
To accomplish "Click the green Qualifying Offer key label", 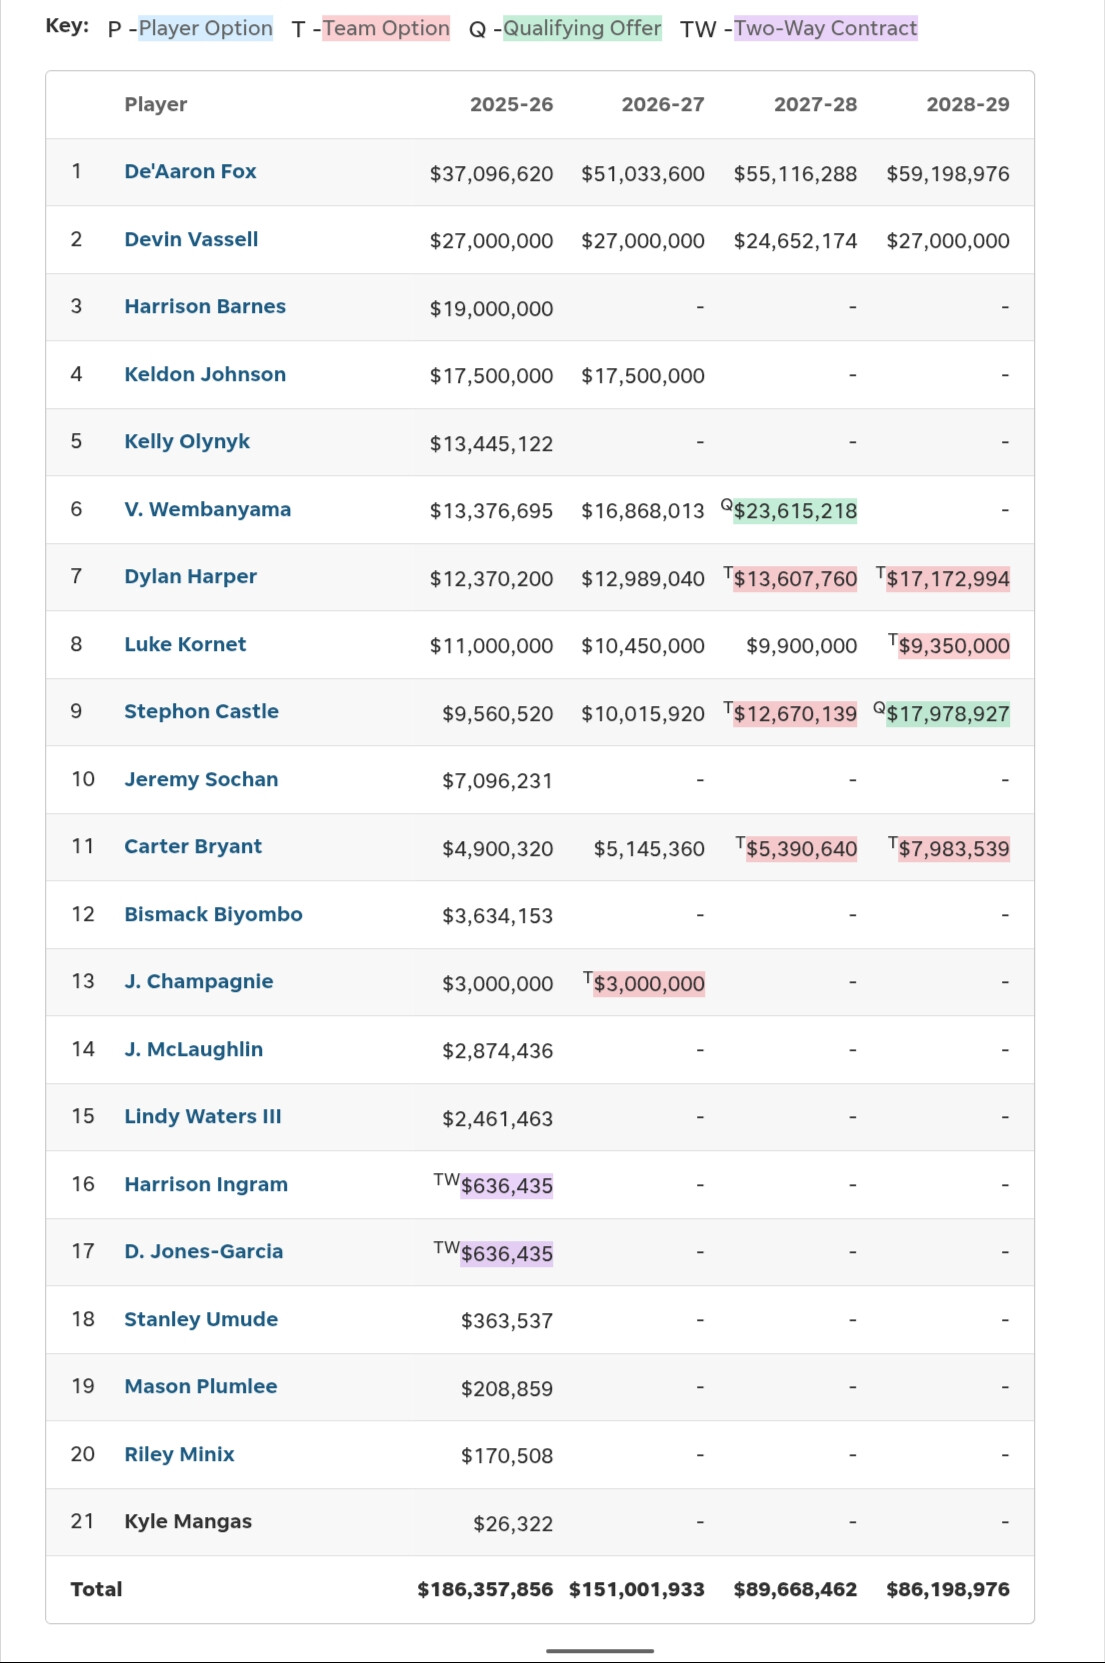I will click(581, 29).
